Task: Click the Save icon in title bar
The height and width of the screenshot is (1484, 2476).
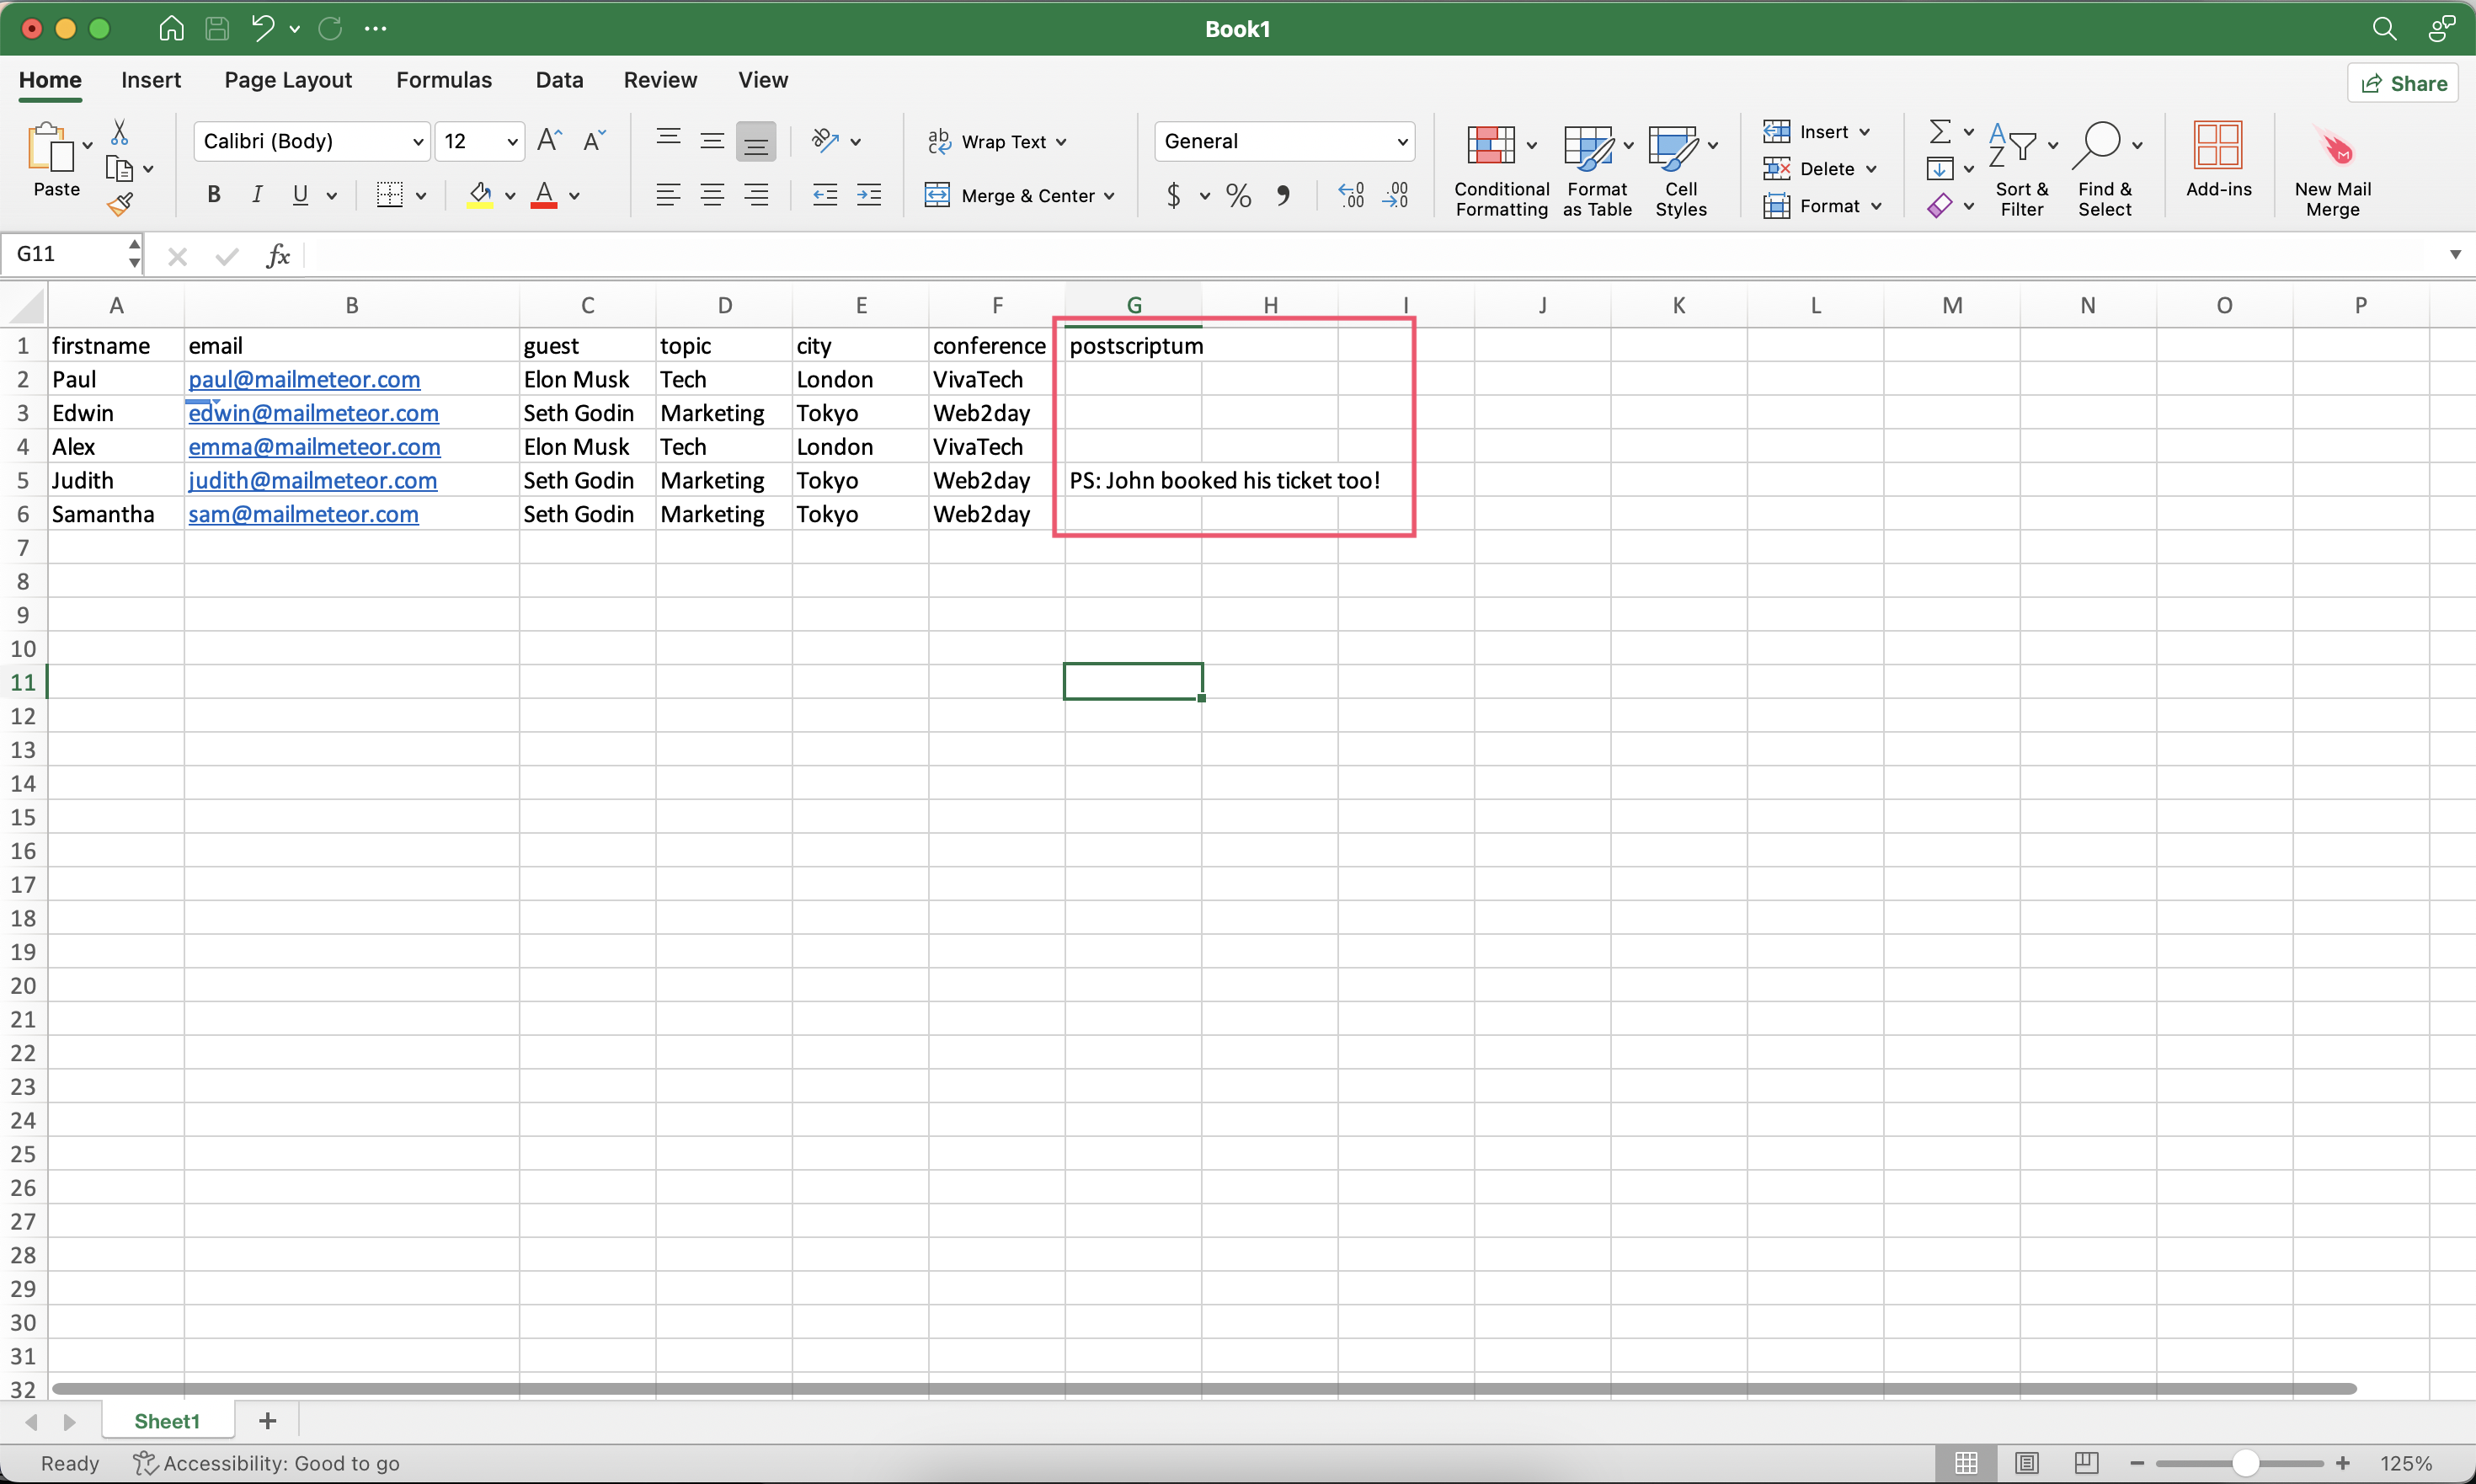Action: (217, 28)
